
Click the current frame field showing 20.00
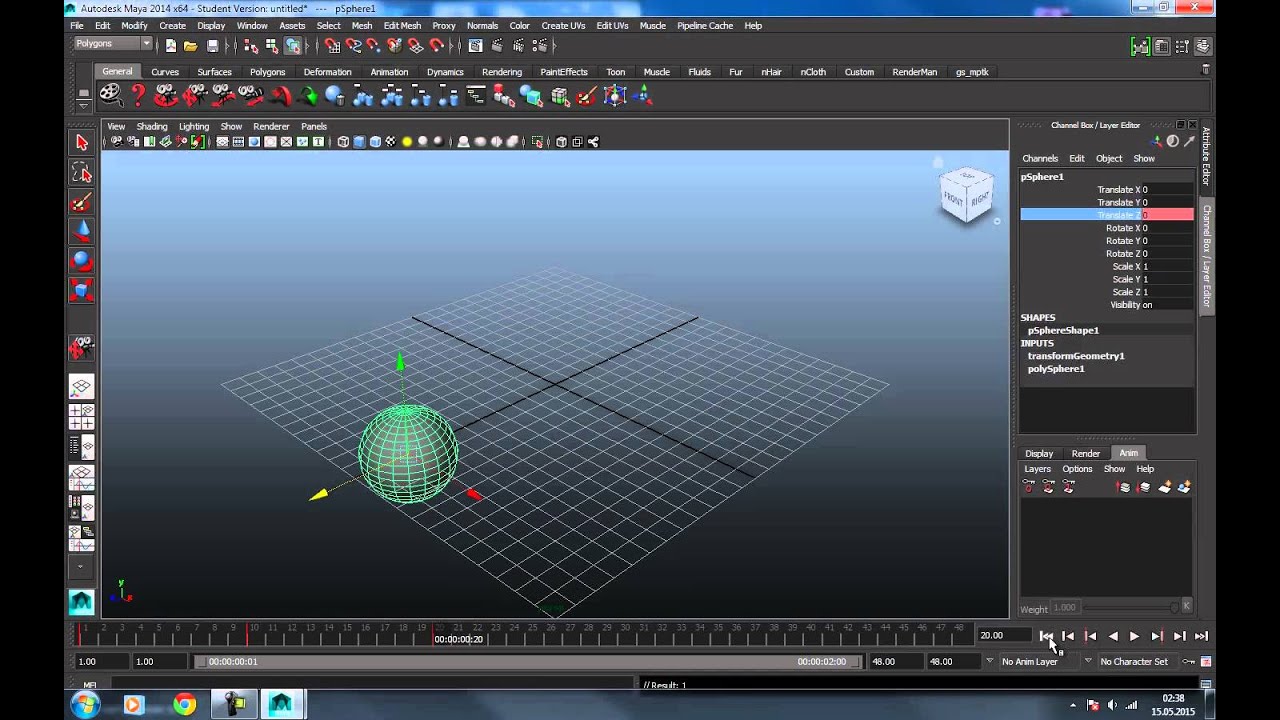(1004, 636)
